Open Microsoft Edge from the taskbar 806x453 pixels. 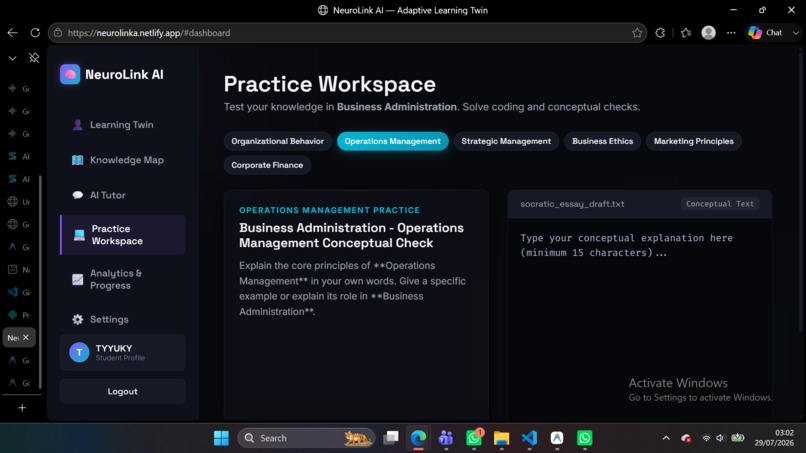tap(418, 438)
